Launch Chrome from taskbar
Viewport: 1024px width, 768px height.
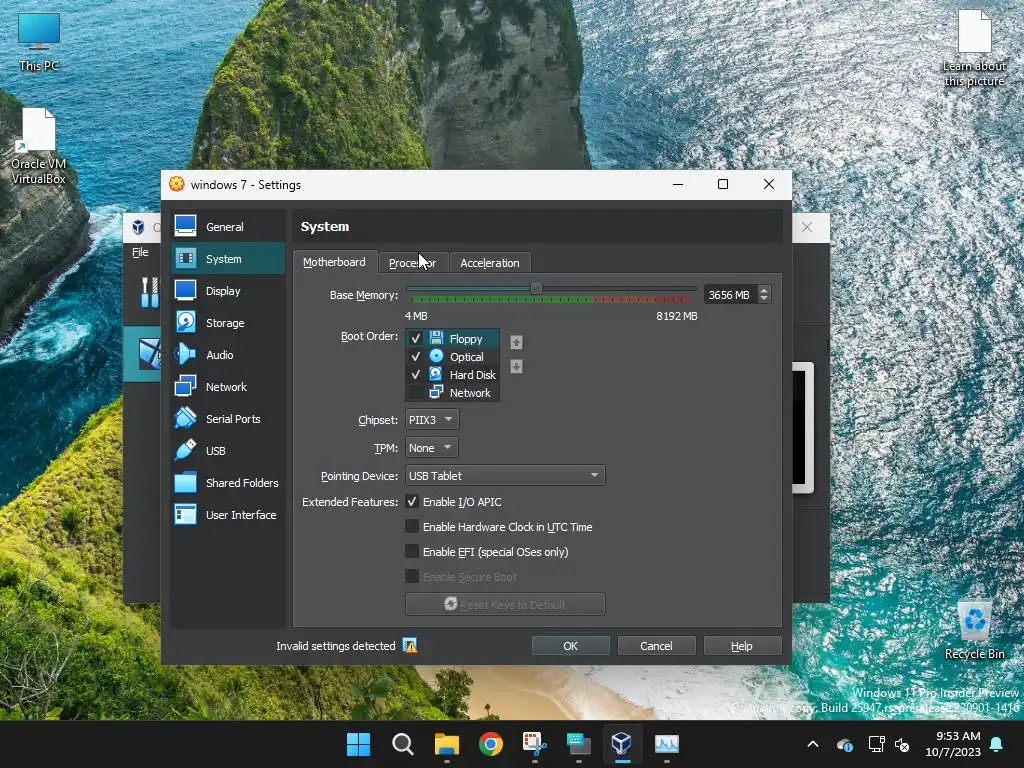coord(490,744)
